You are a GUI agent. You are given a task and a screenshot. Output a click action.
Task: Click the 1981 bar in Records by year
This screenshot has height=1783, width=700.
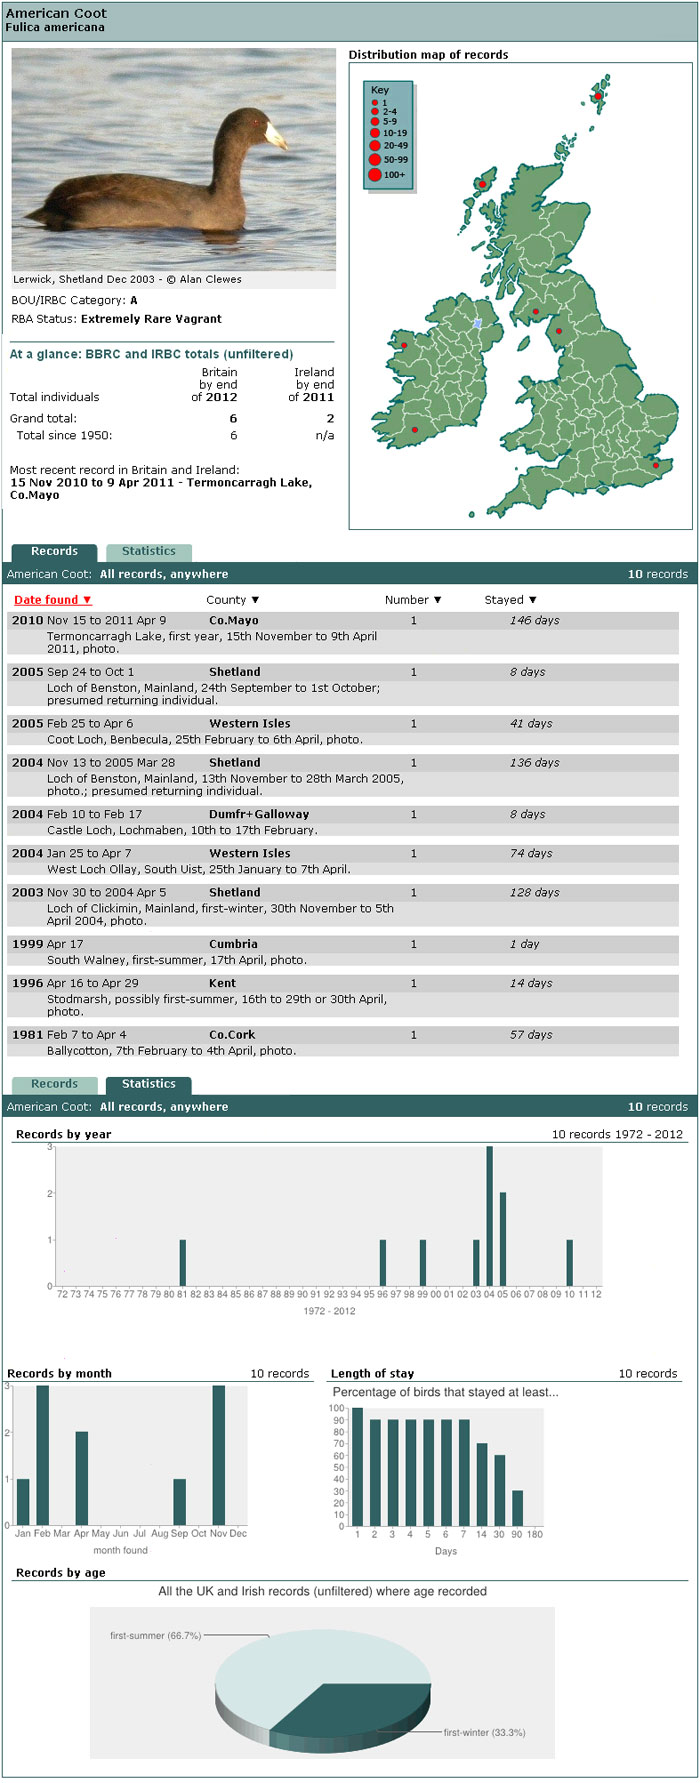pyautogui.click(x=183, y=1263)
